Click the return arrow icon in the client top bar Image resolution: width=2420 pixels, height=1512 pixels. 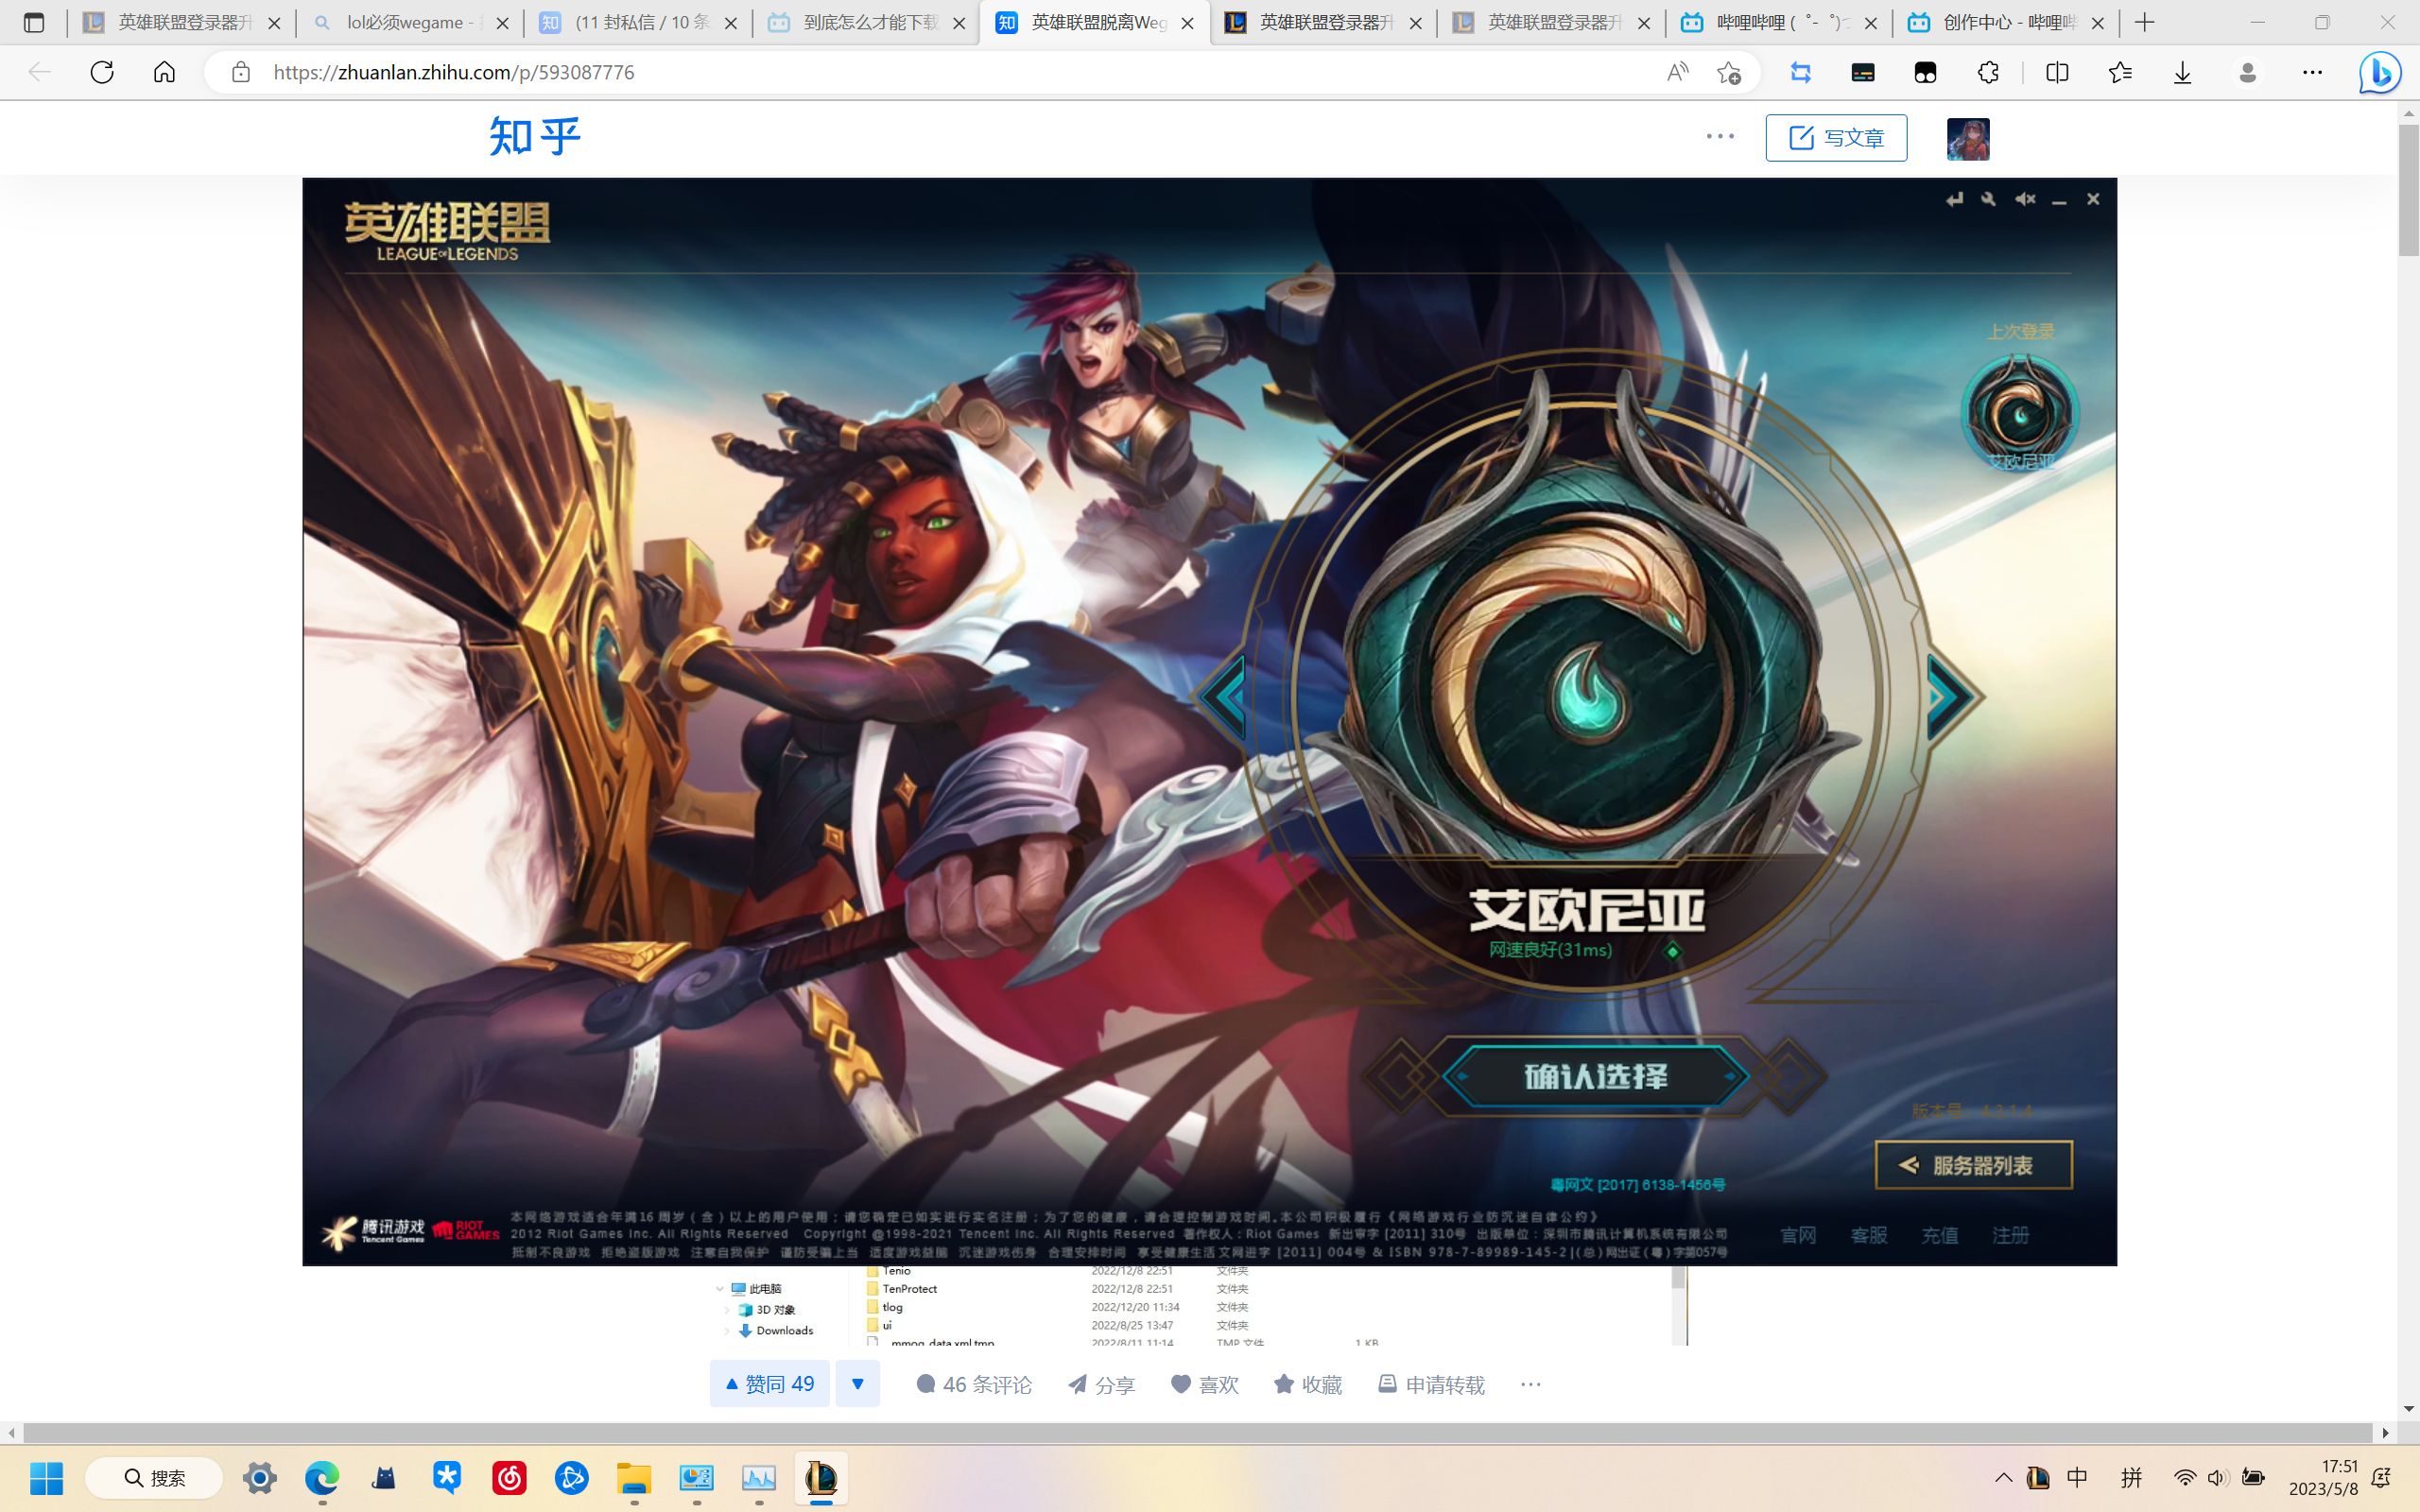click(1955, 198)
